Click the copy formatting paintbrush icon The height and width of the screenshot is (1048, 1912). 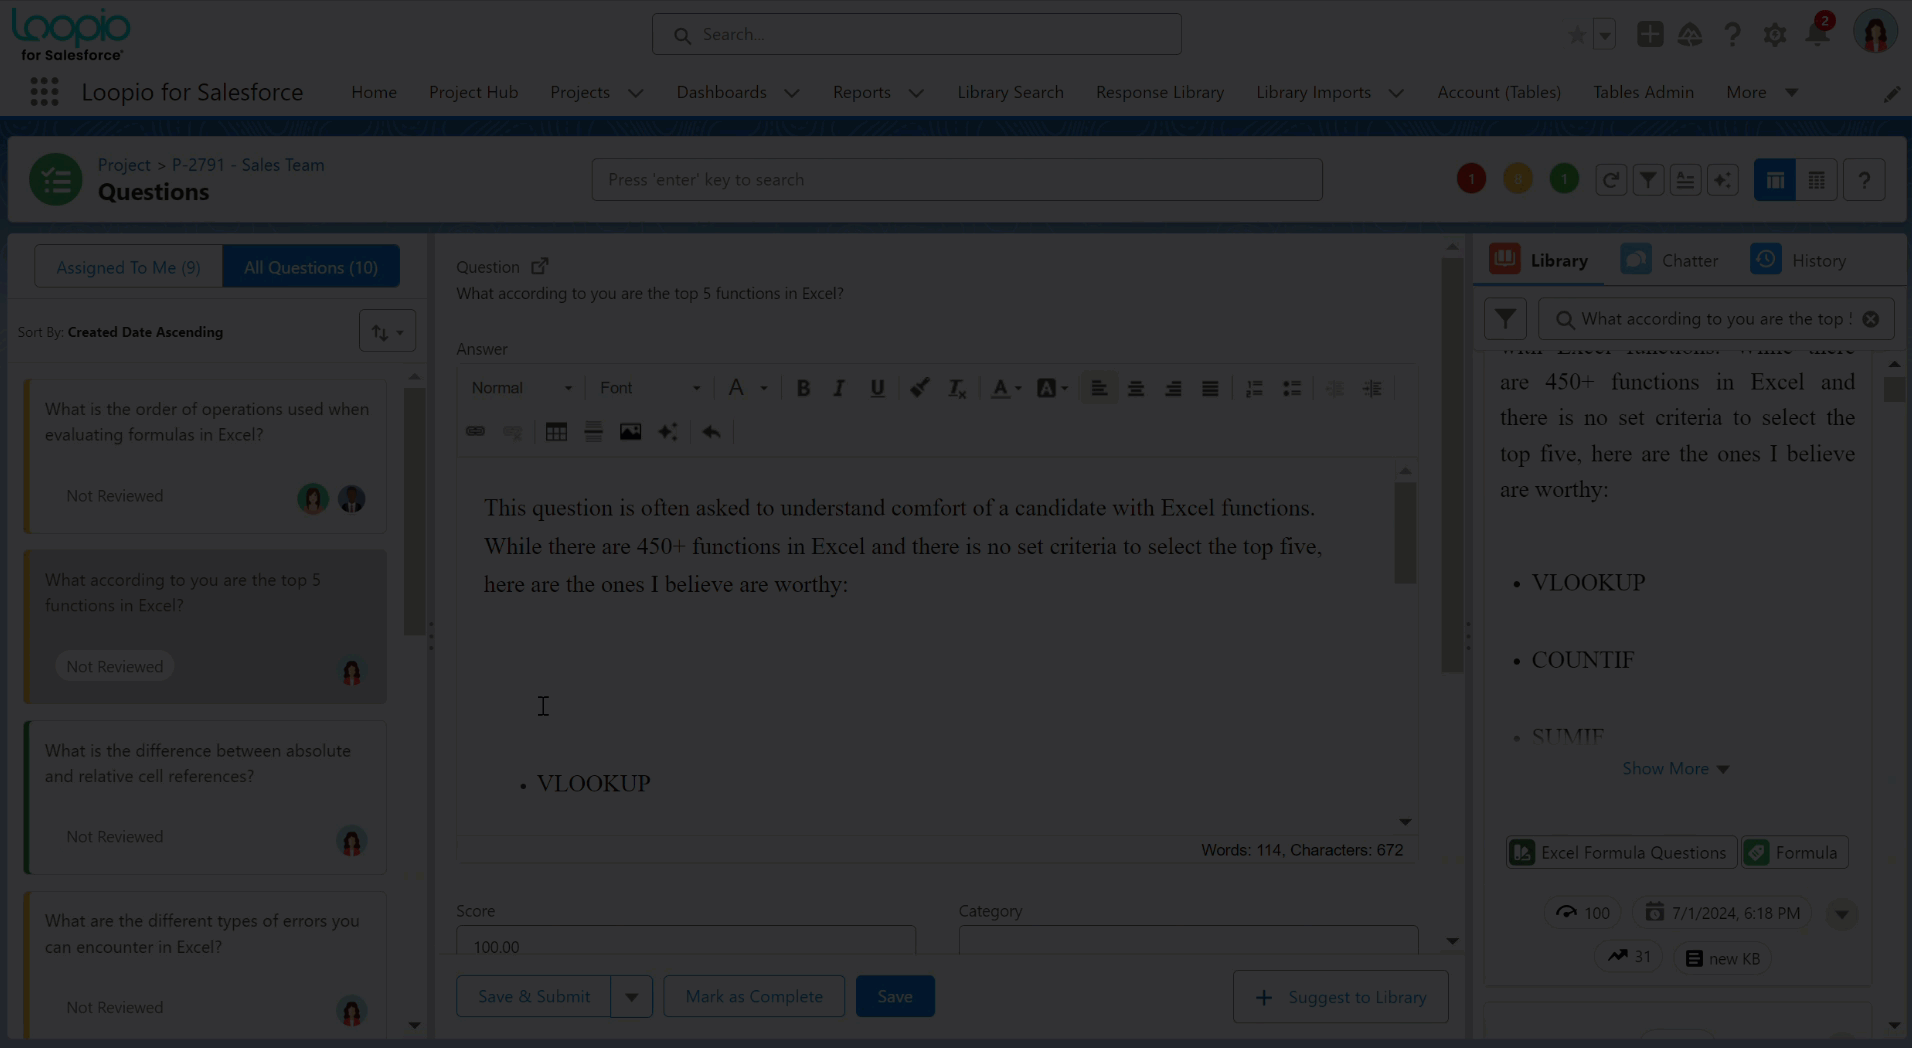920,388
